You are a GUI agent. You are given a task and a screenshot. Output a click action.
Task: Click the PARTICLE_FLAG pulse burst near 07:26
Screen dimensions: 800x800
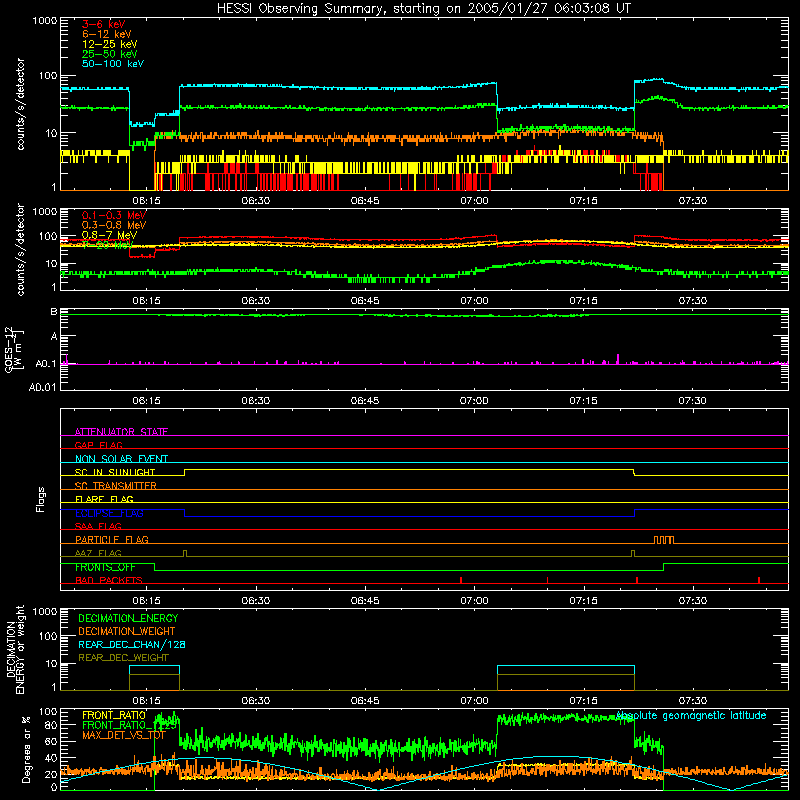click(x=664, y=540)
